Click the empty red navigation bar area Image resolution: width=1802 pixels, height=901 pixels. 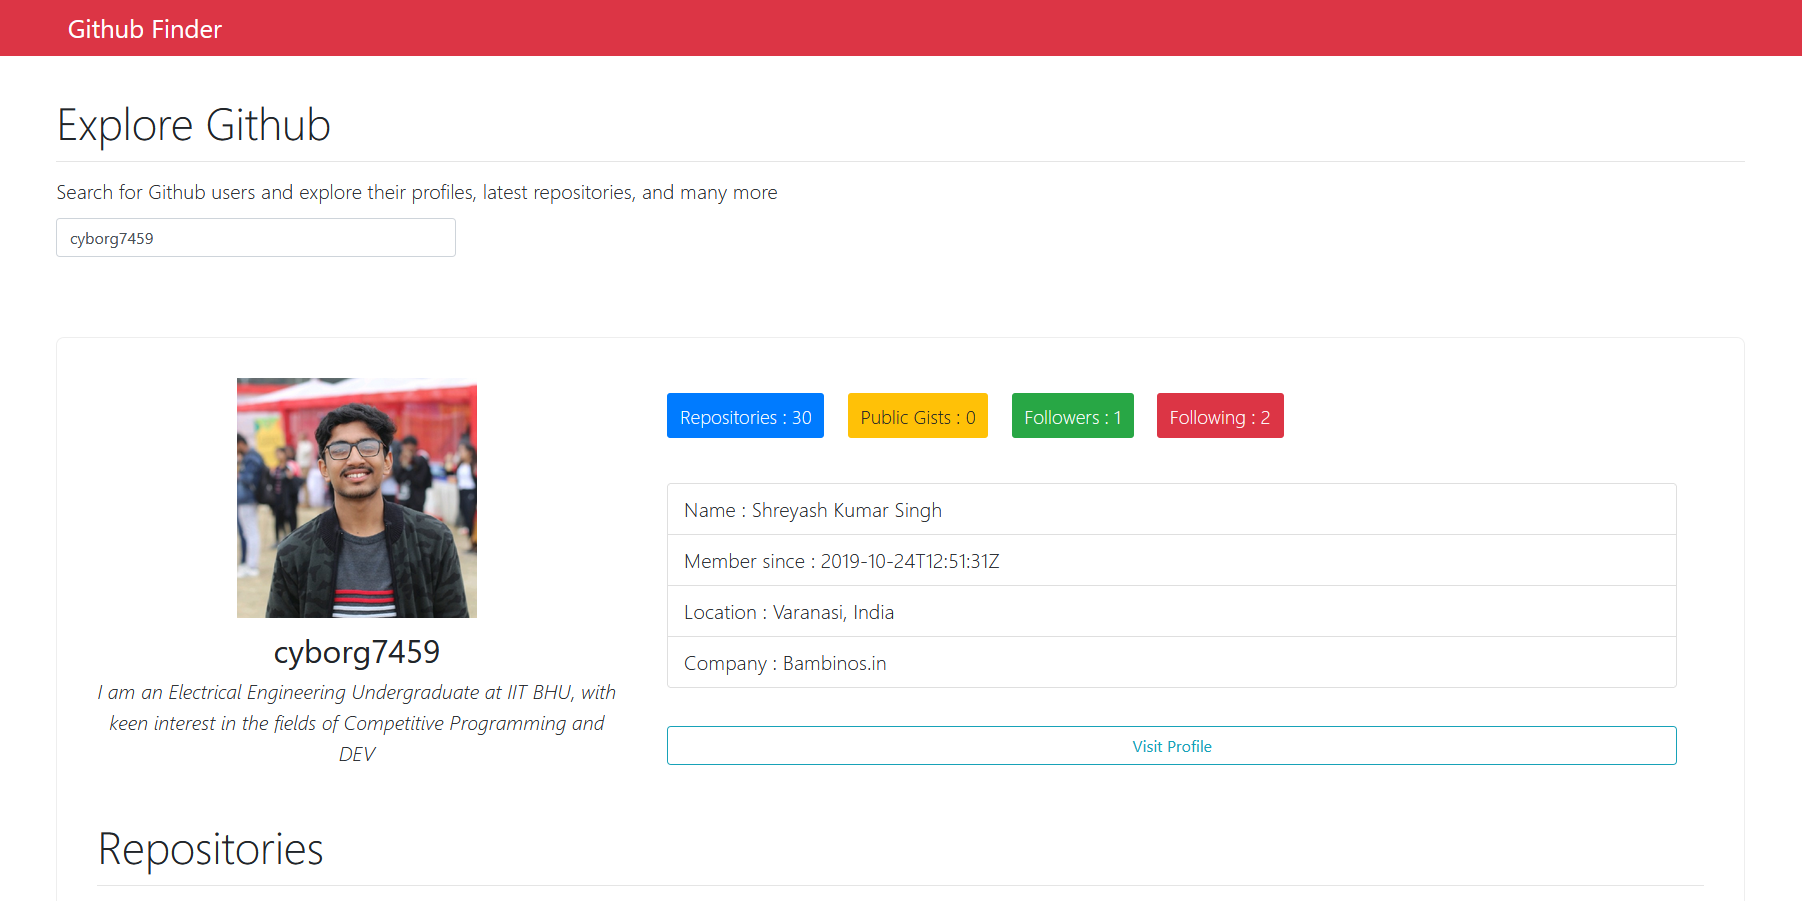pyautogui.click(x=1000, y=28)
